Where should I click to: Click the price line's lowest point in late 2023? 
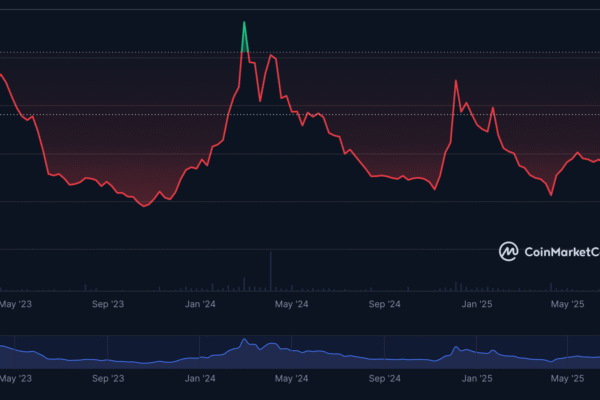(145, 206)
